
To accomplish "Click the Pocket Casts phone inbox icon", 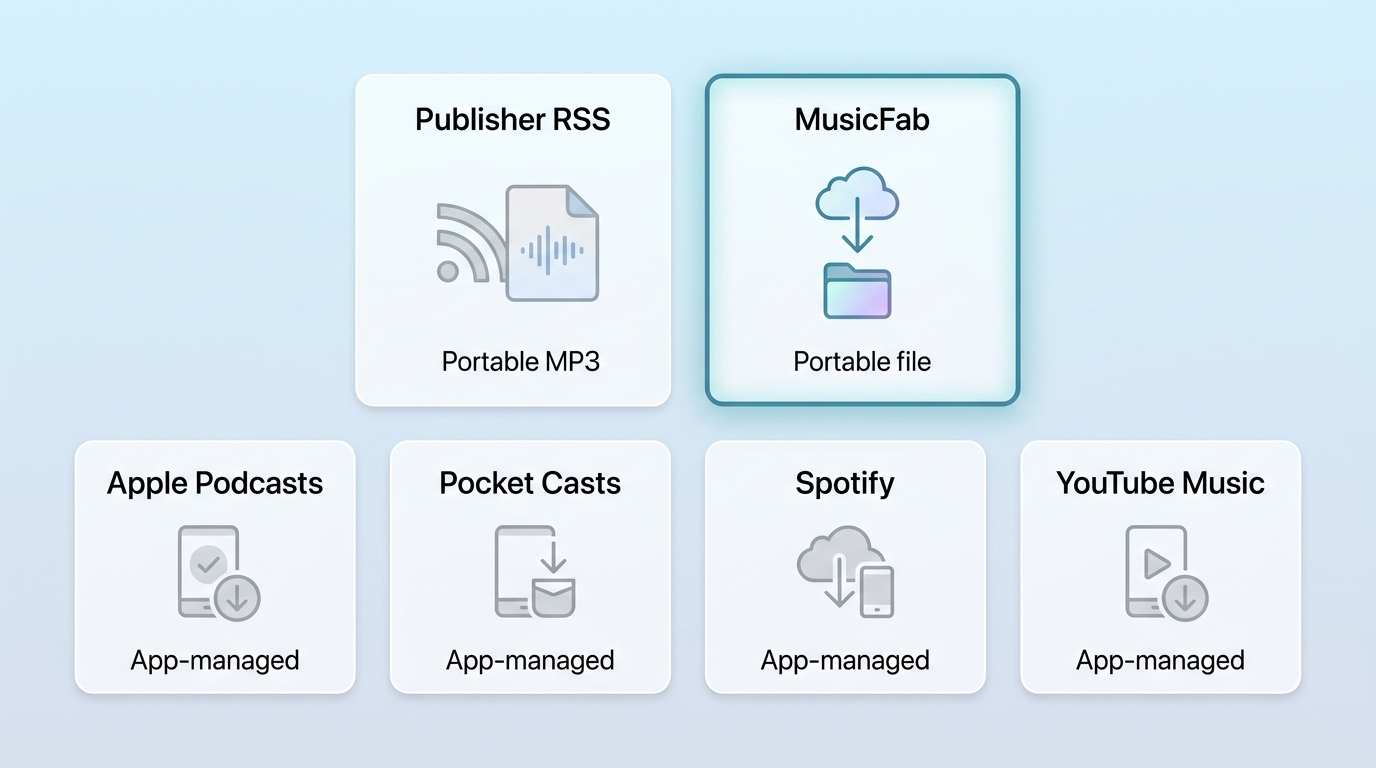I will point(535,572).
